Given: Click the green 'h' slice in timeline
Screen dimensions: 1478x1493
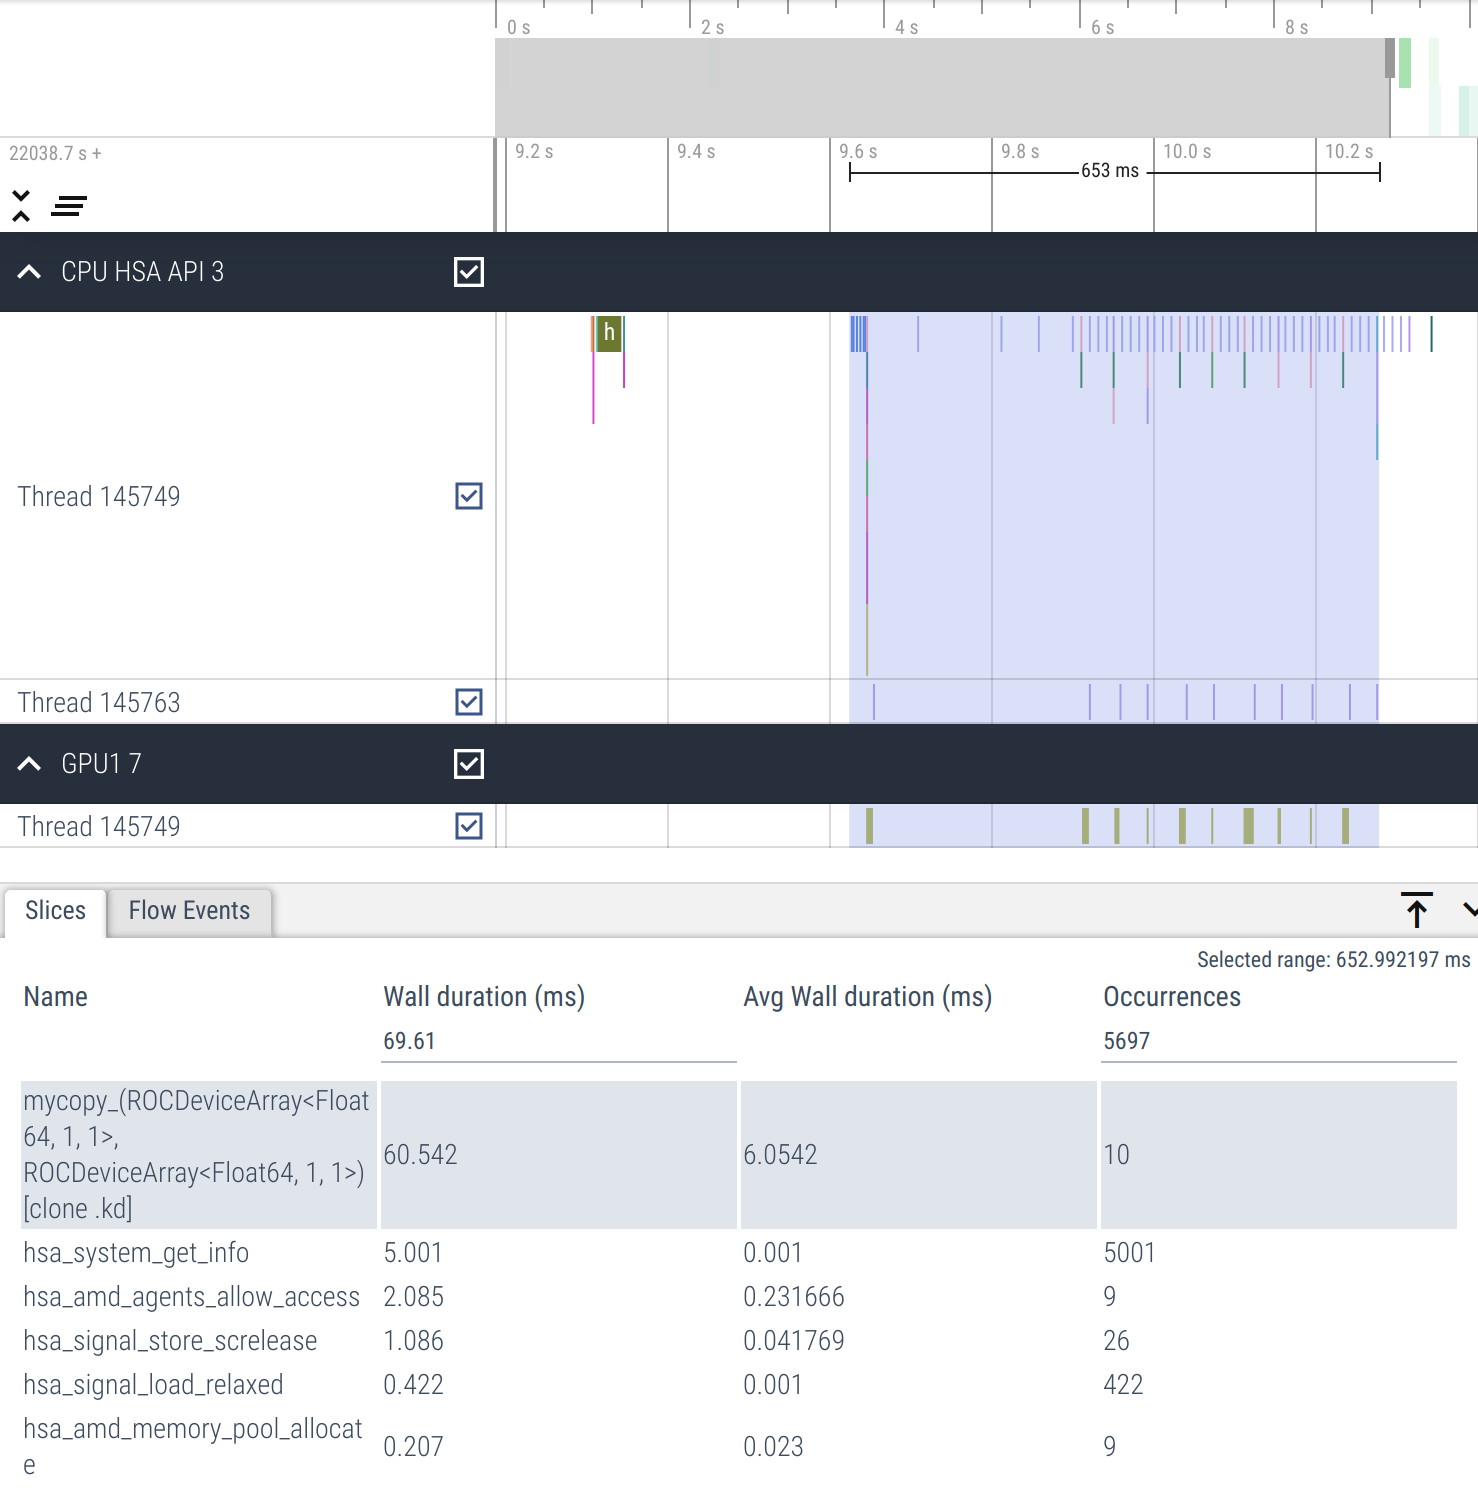Looking at the screenshot, I should click(x=608, y=333).
